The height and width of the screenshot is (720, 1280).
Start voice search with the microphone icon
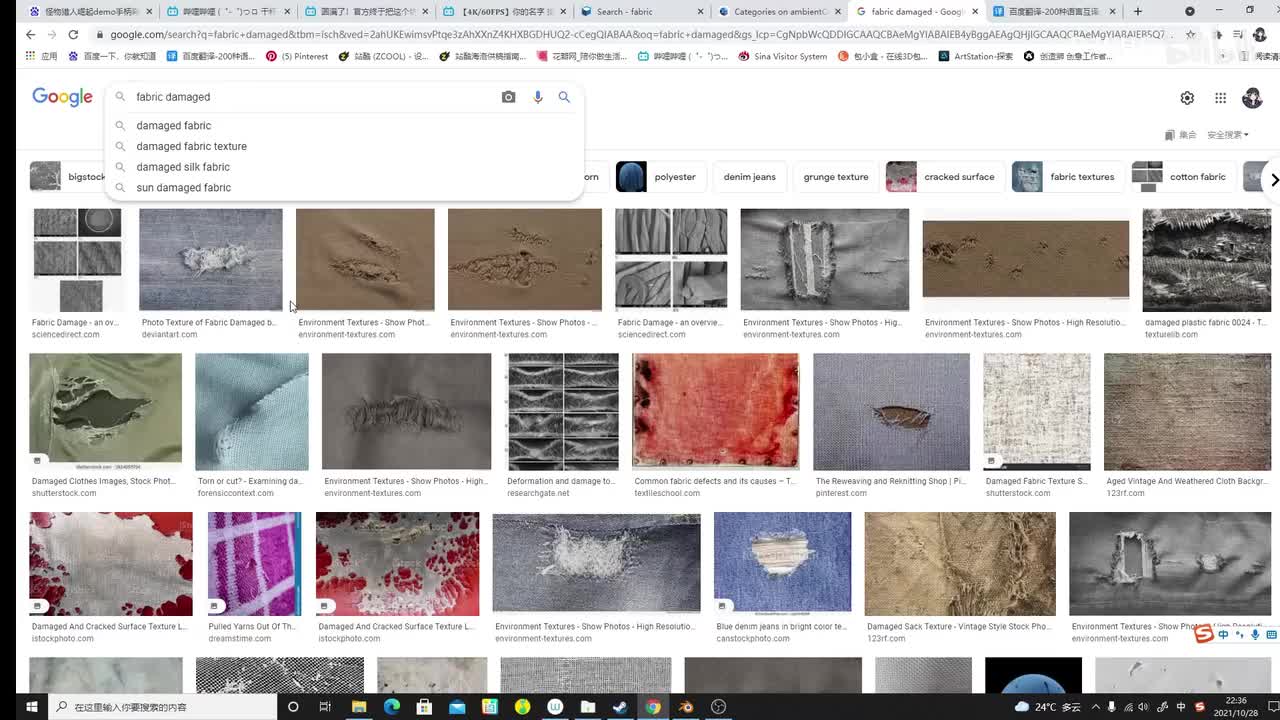[x=538, y=97]
